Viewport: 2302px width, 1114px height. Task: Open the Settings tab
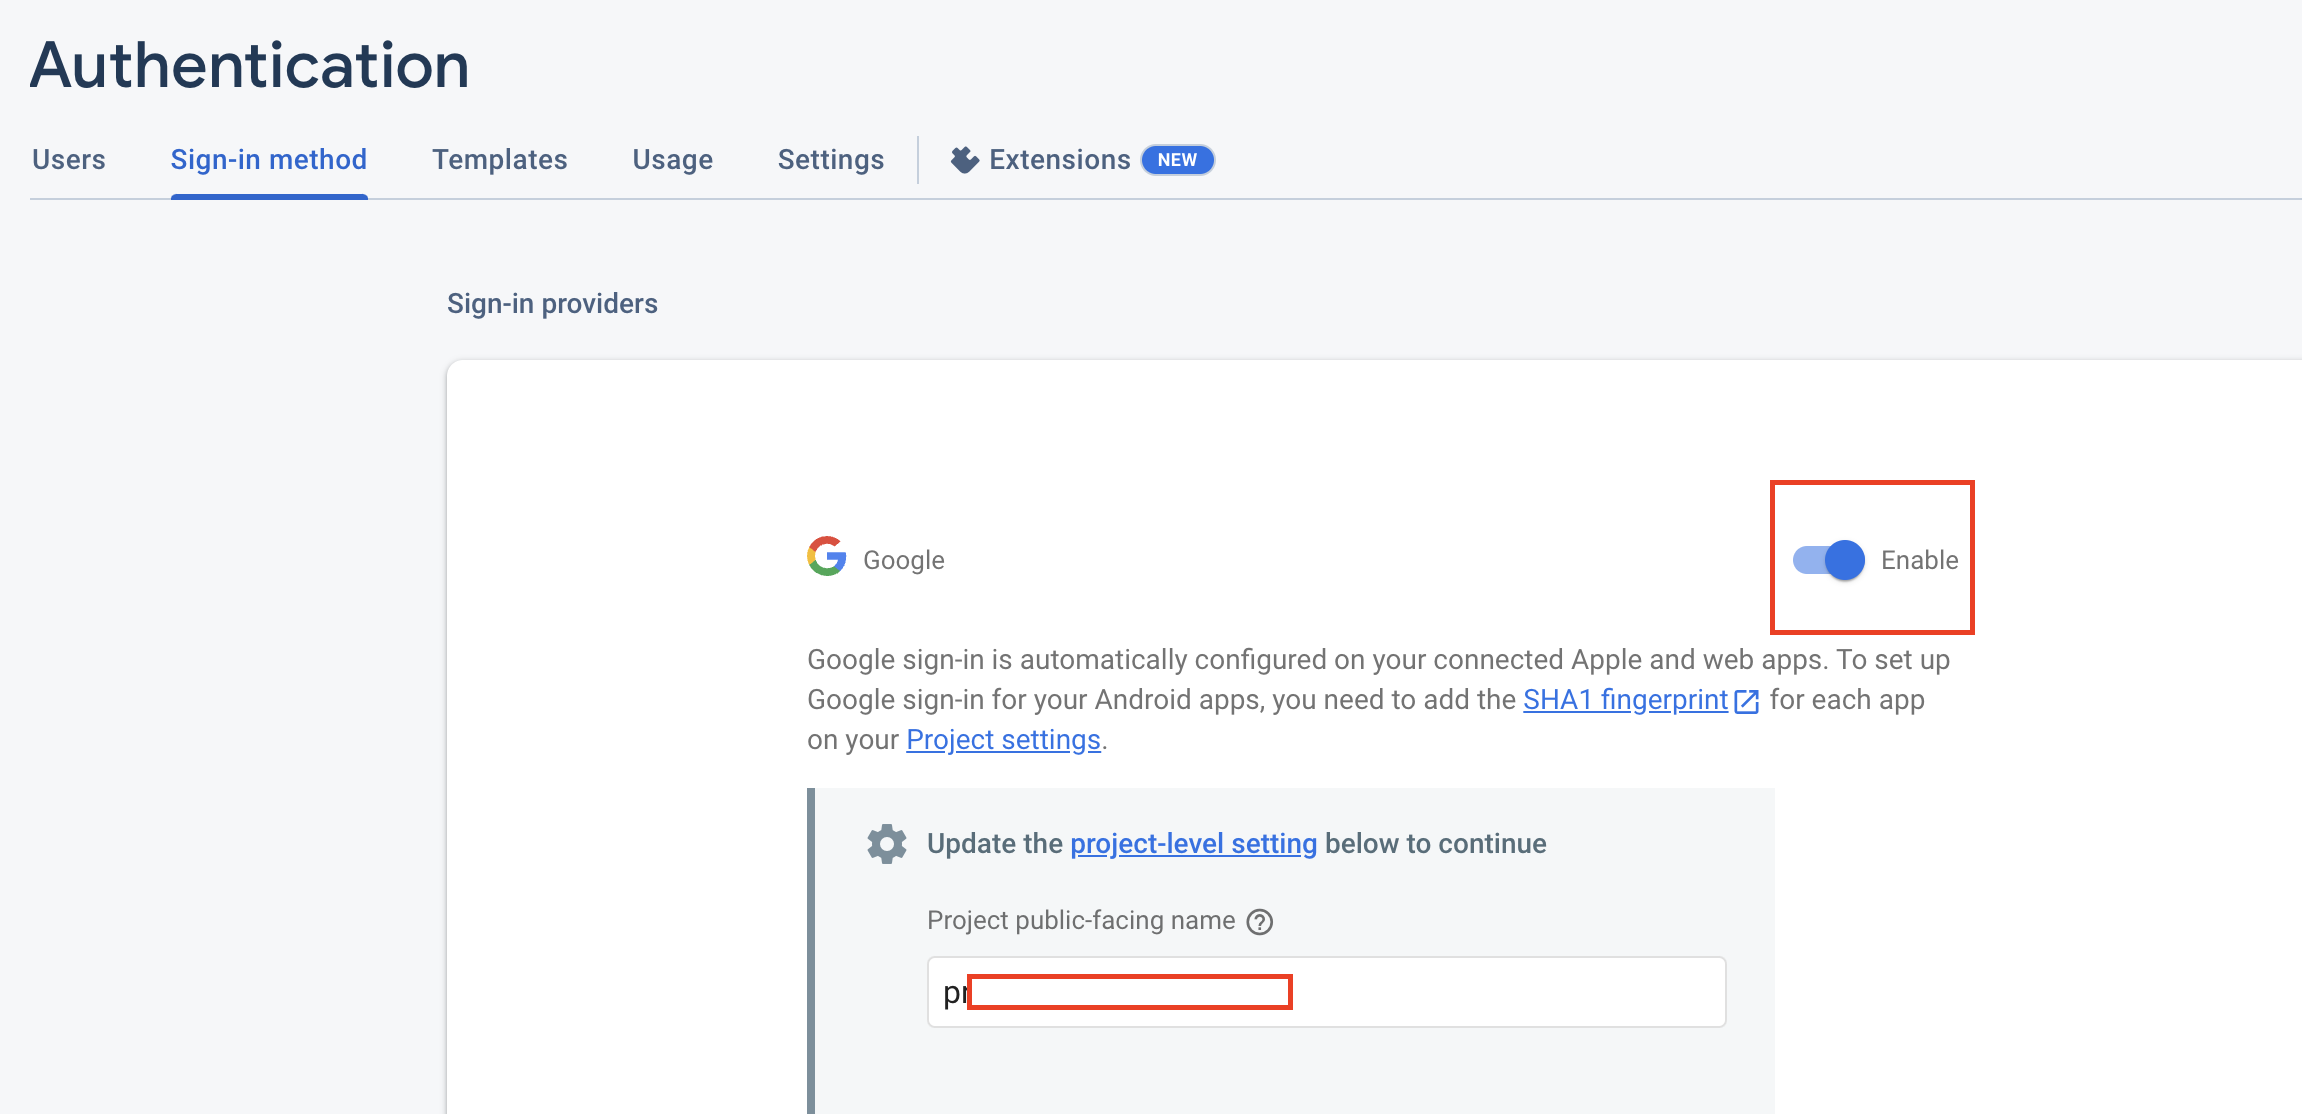[830, 160]
